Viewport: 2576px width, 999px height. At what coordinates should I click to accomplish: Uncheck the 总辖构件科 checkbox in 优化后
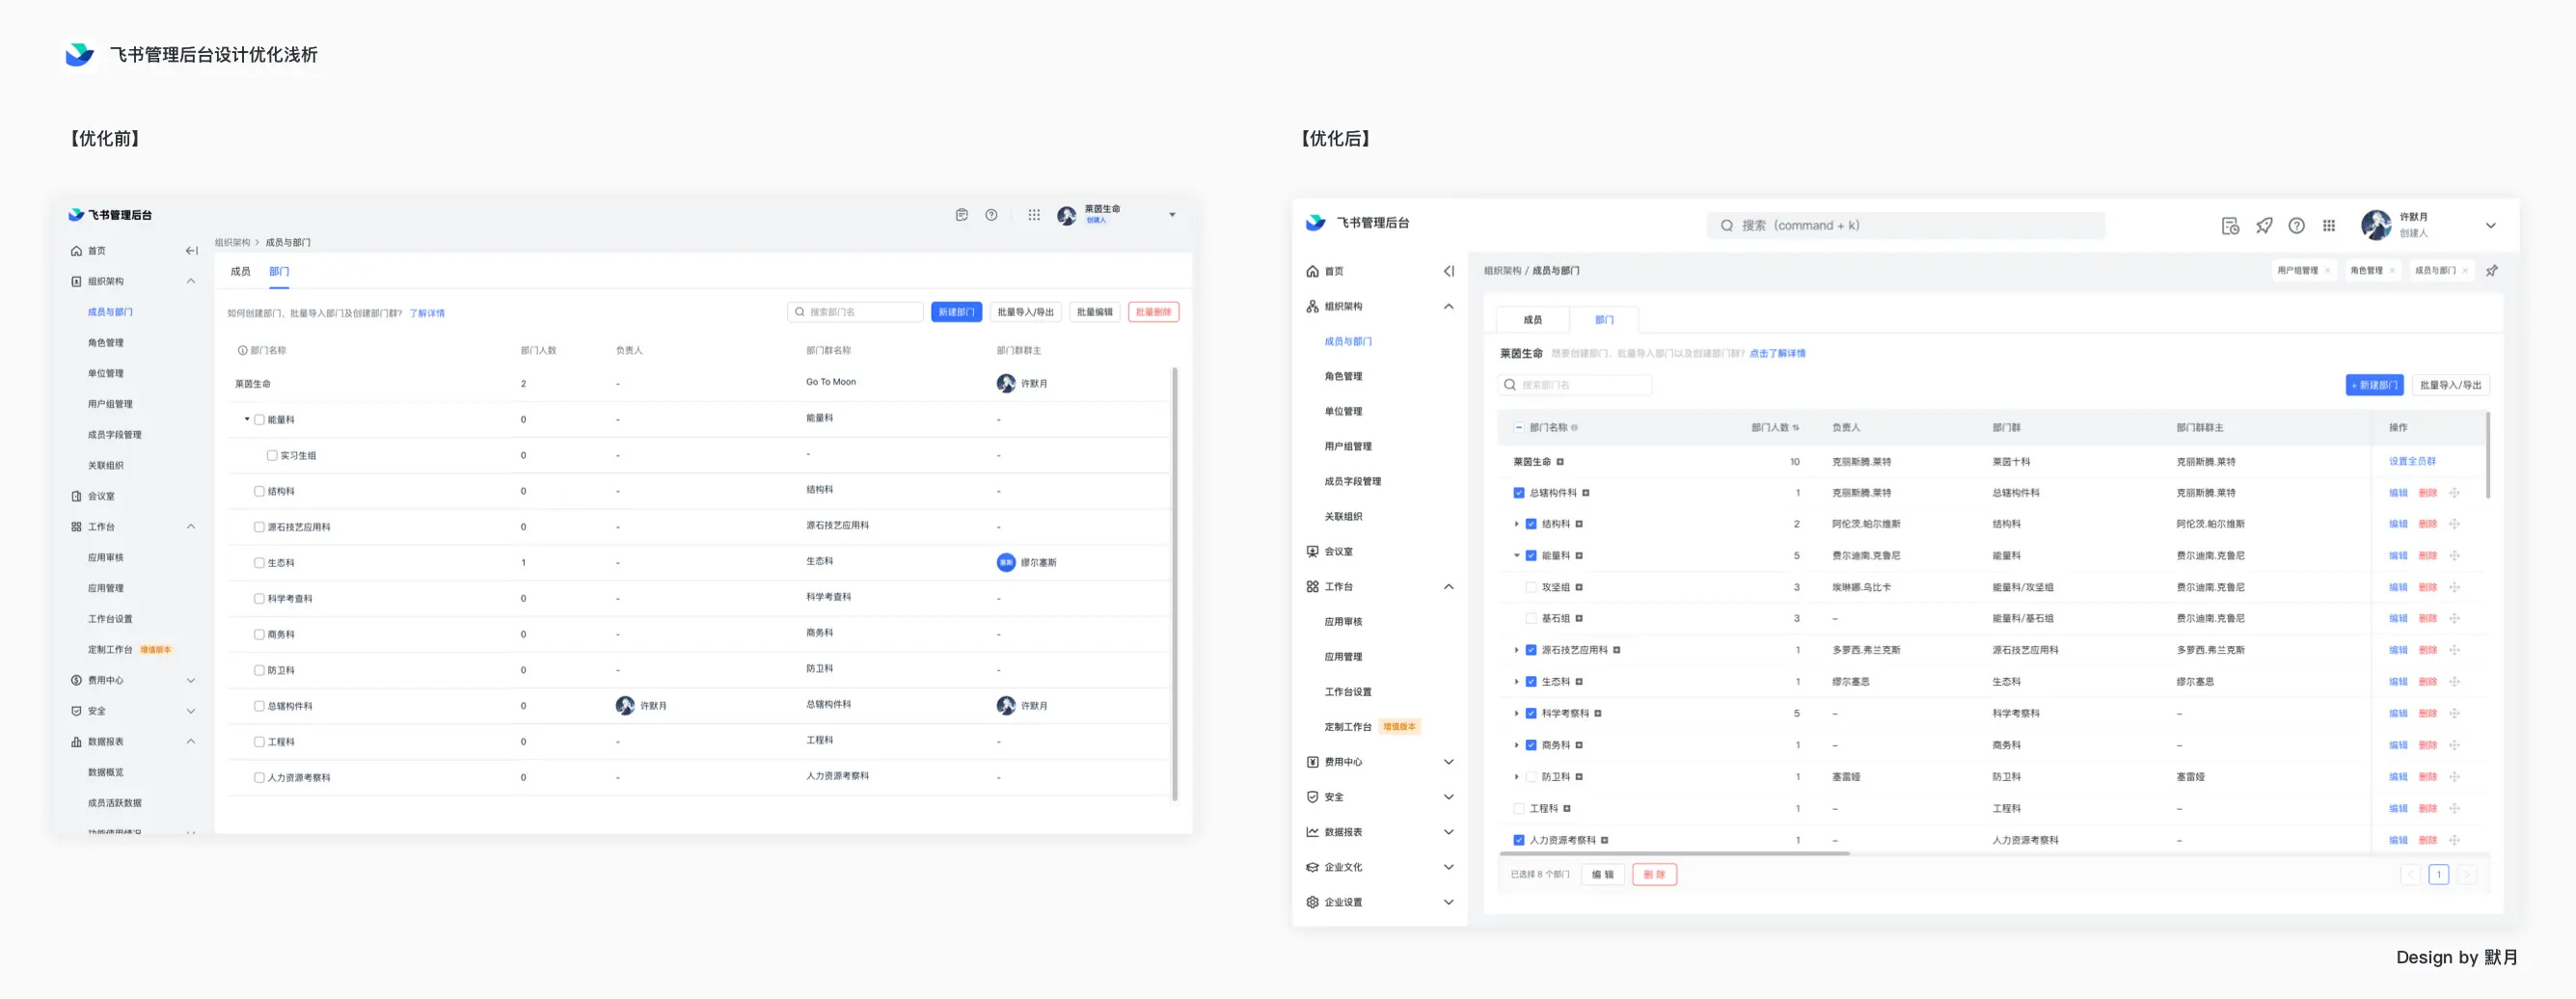tap(1518, 492)
